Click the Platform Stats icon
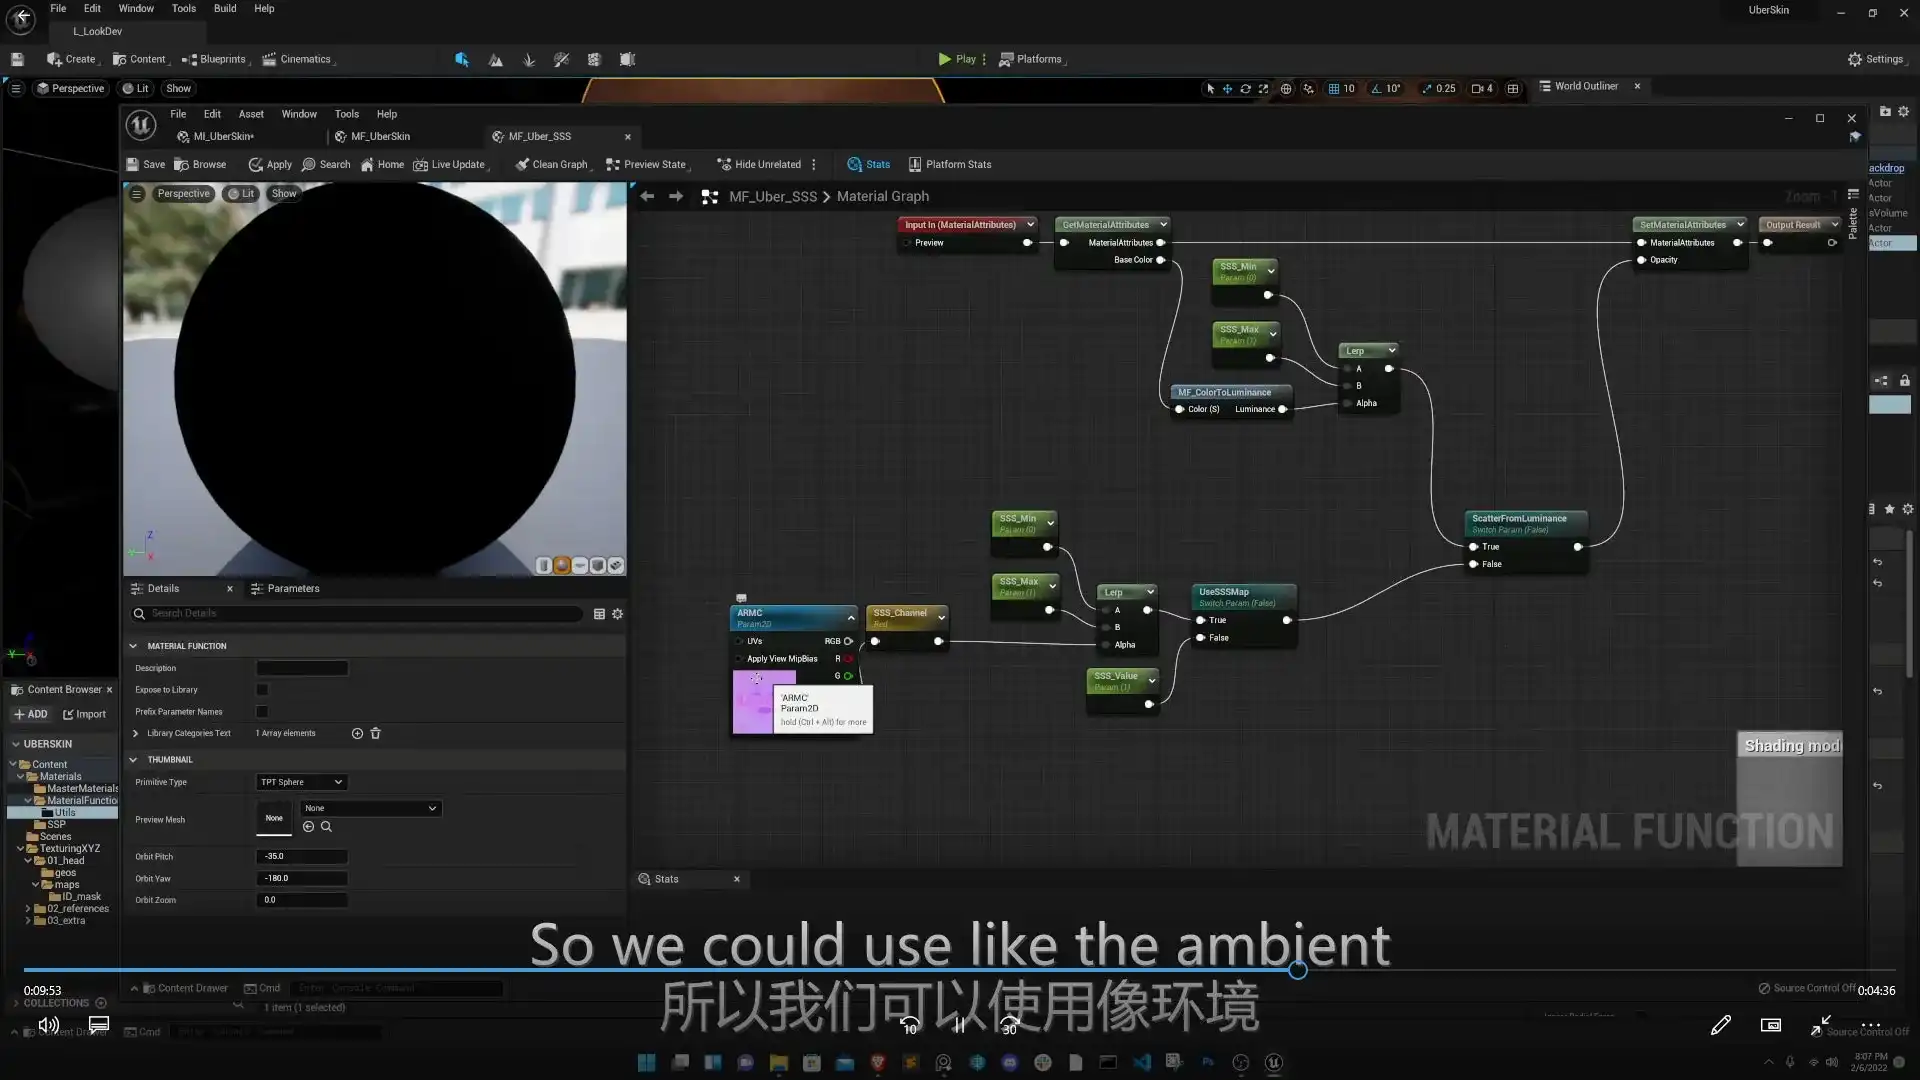The height and width of the screenshot is (1080, 1920). (914, 165)
